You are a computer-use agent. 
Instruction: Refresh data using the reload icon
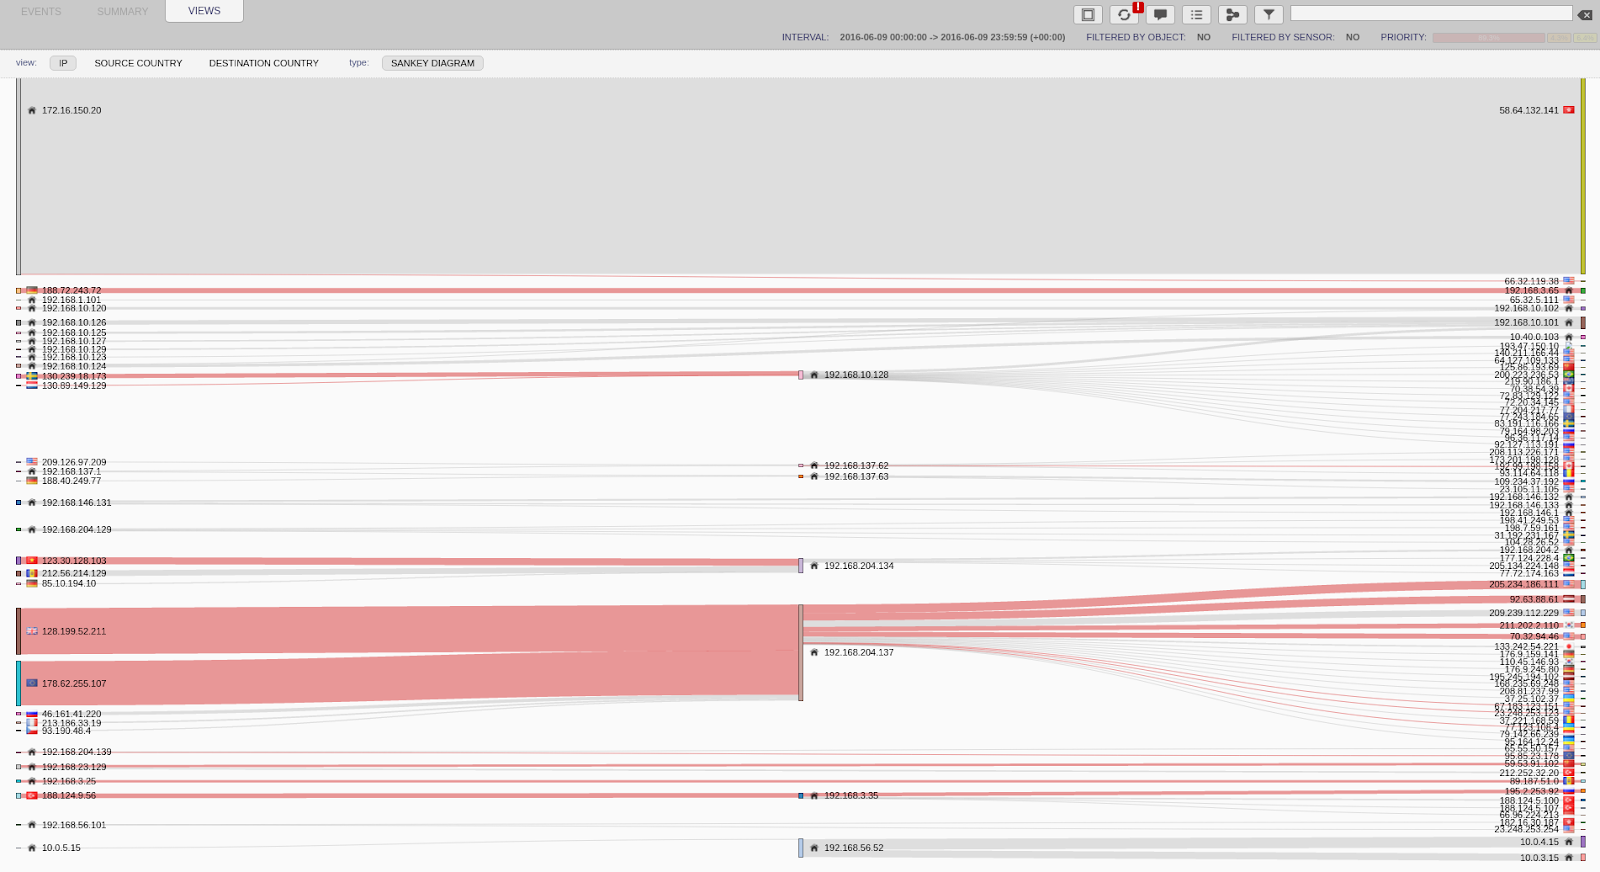[1124, 14]
